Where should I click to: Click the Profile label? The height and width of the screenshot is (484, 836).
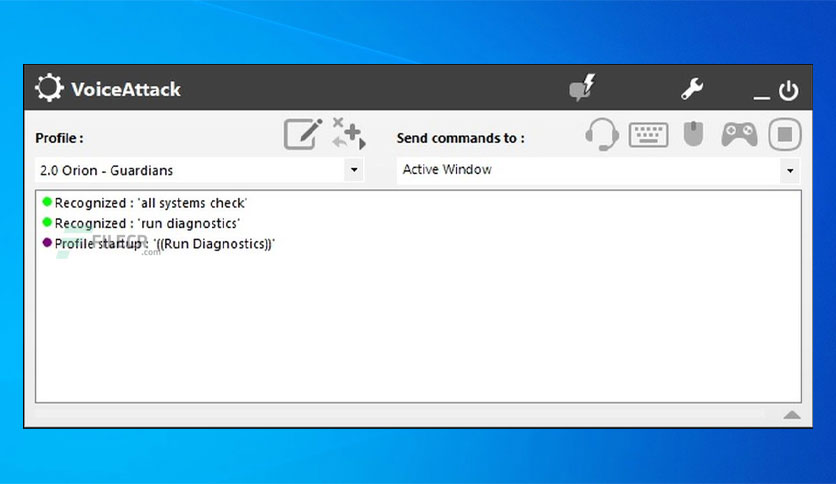click(59, 138)
